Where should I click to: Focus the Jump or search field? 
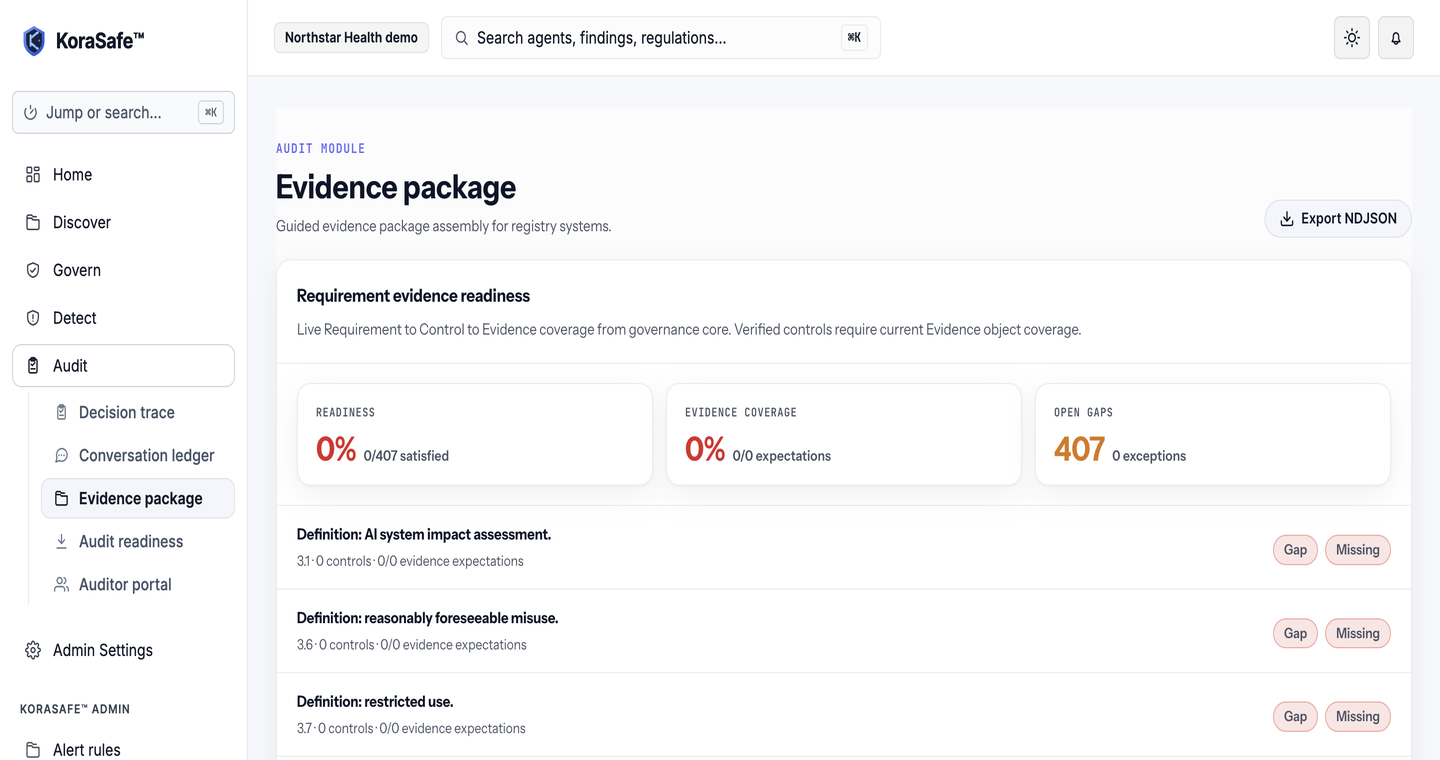pyautogui.click(x=123, y=113)
